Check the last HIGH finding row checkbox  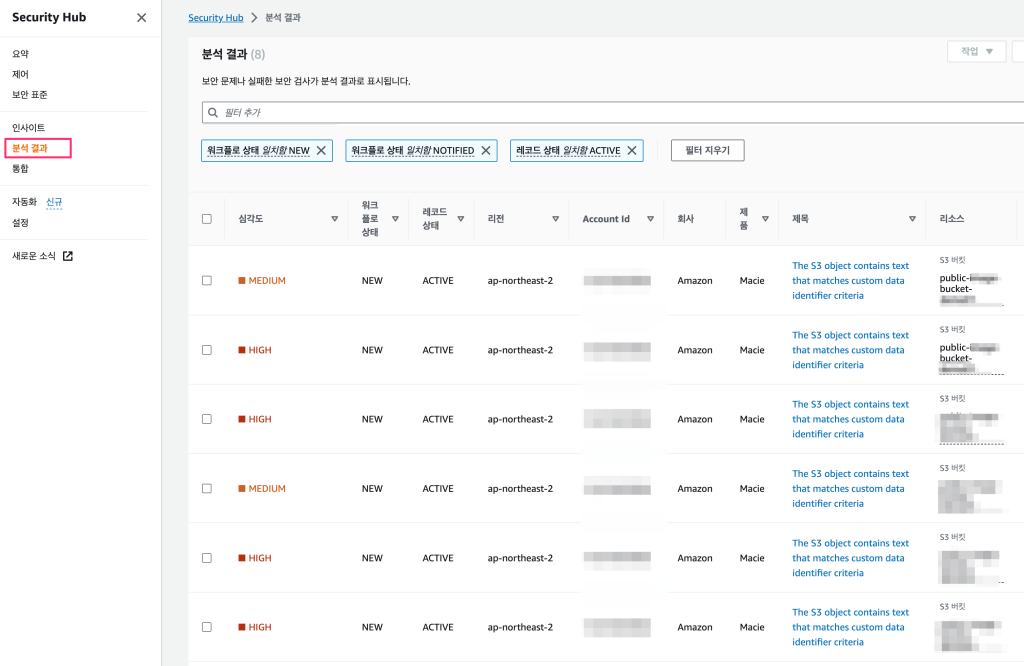point(207,627)
